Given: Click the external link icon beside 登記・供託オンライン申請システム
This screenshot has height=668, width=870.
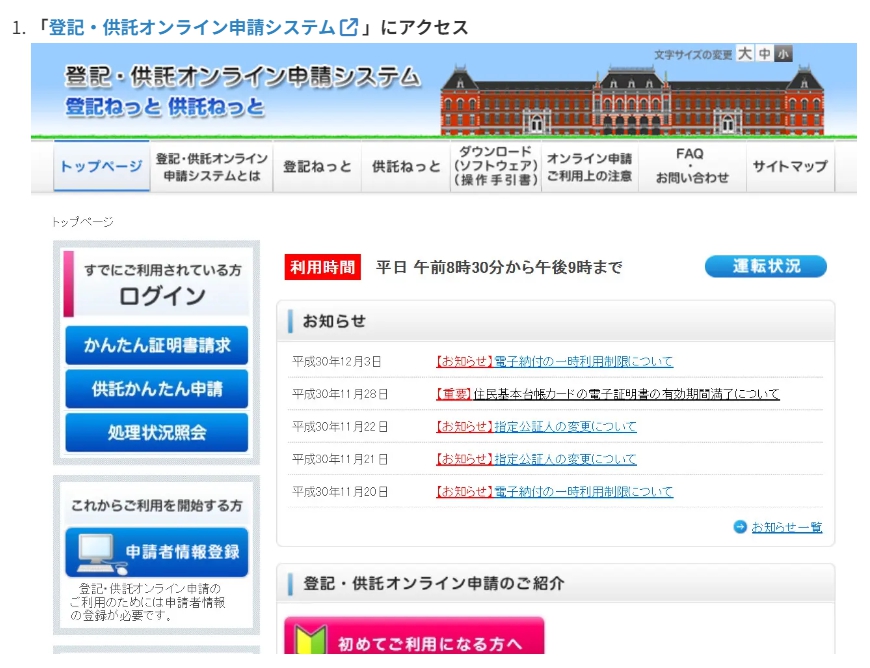Looking at the screenshot, I should click(x=349, y=27).
